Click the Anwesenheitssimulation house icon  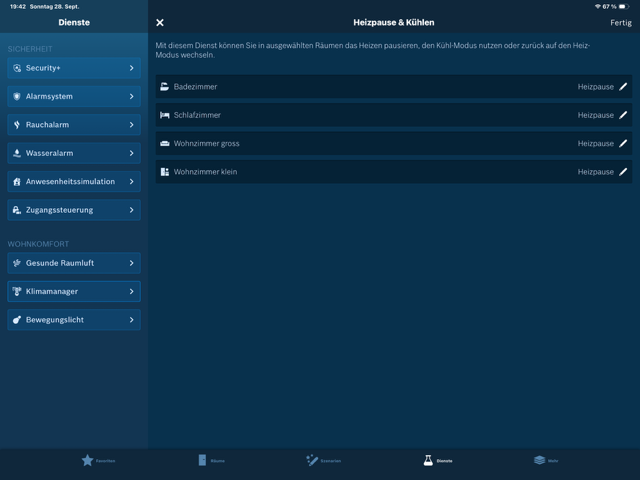click(17, 182)
